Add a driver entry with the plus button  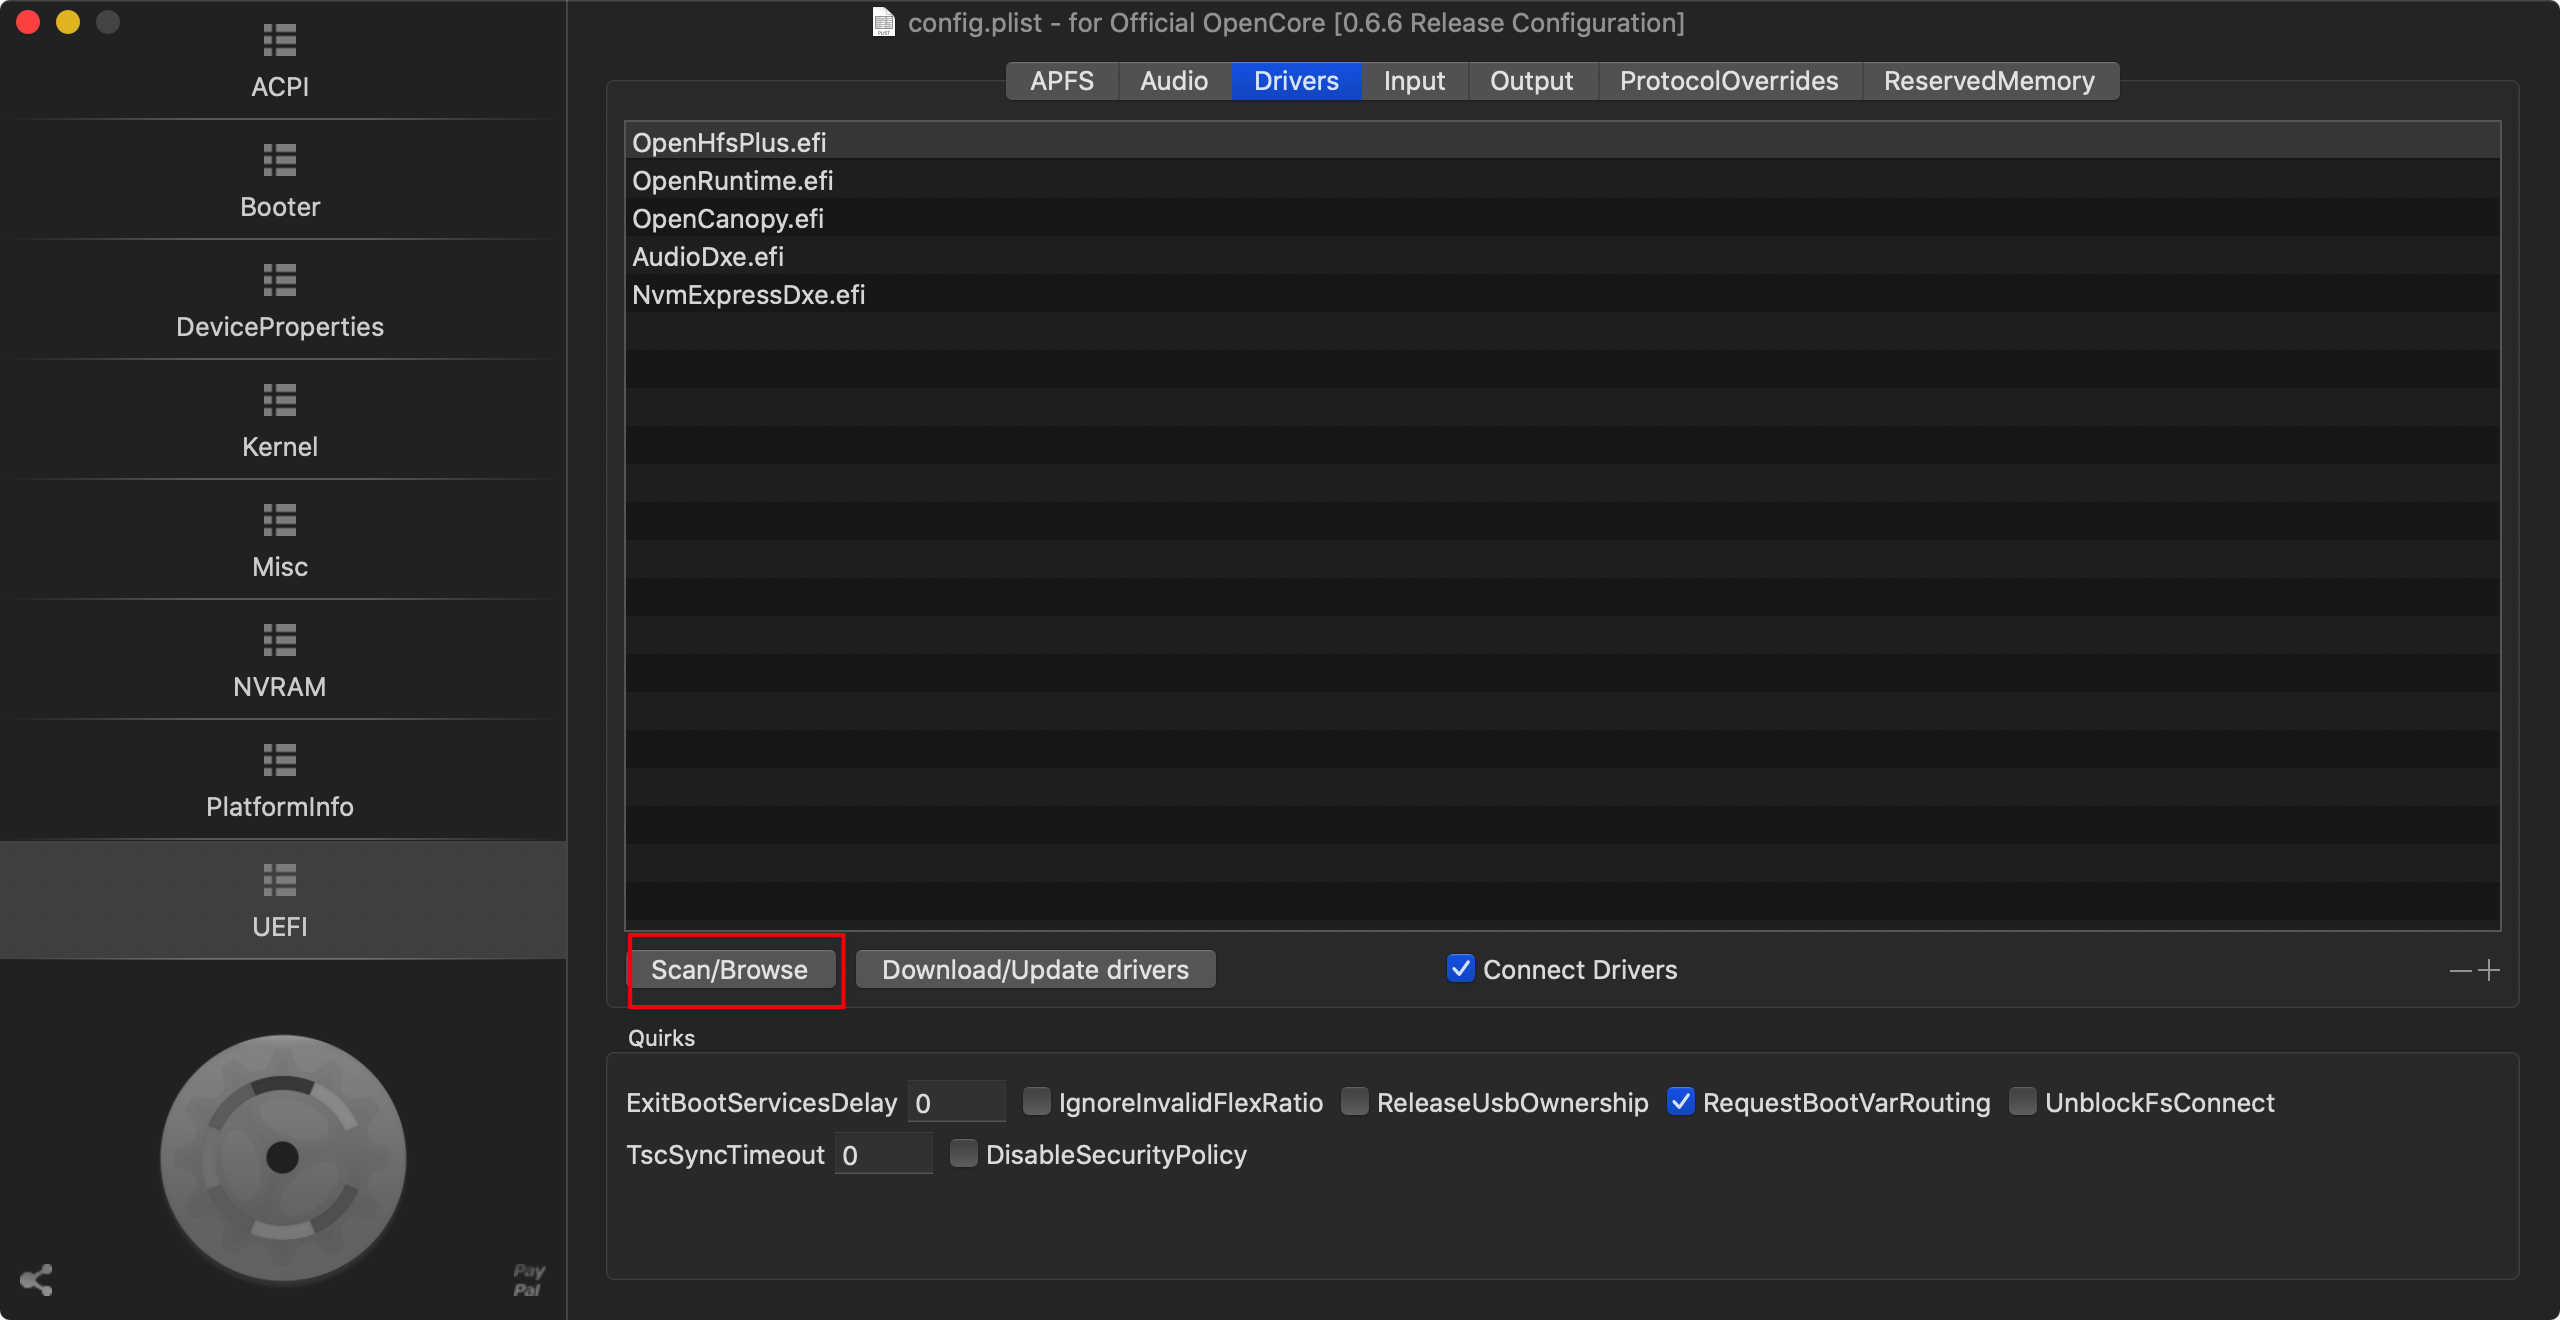tap(2489, 970)
